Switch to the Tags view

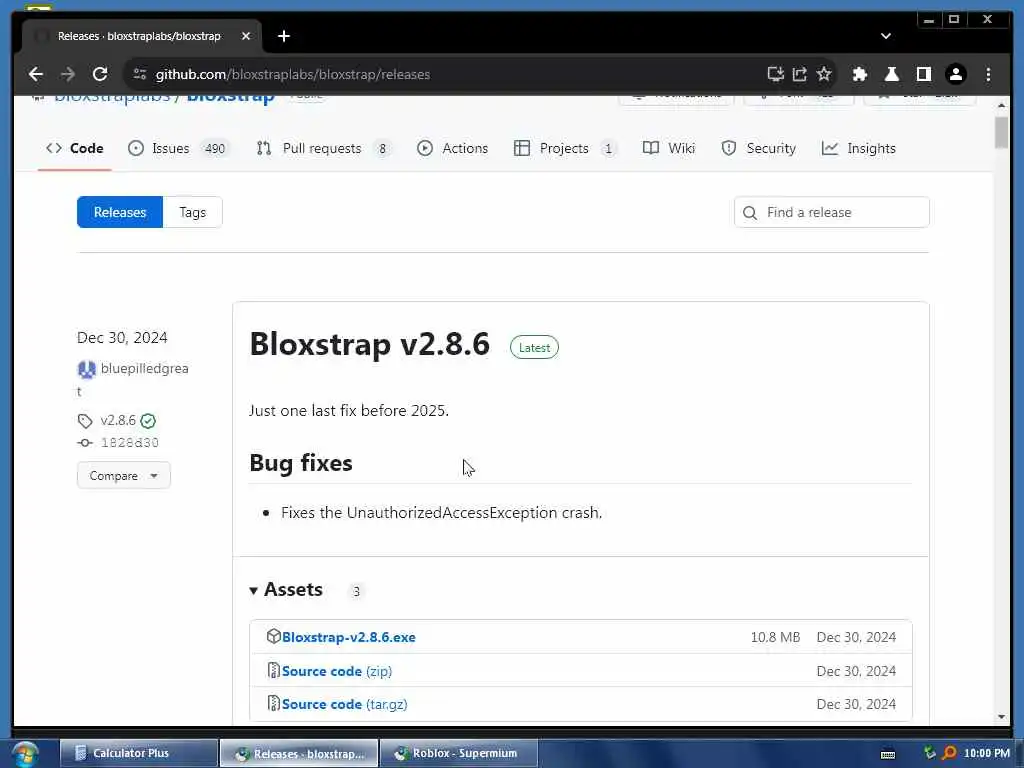click(x=193, y=212)
